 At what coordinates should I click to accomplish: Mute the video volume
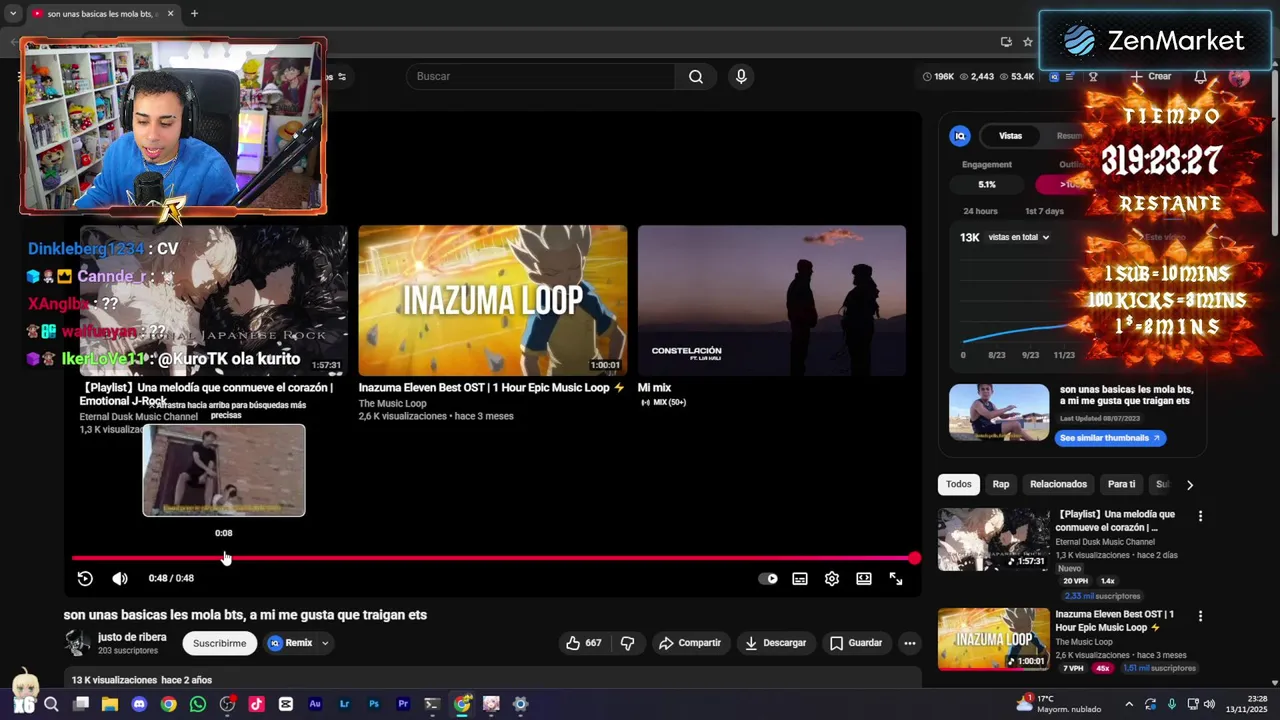tap(120, 578)
